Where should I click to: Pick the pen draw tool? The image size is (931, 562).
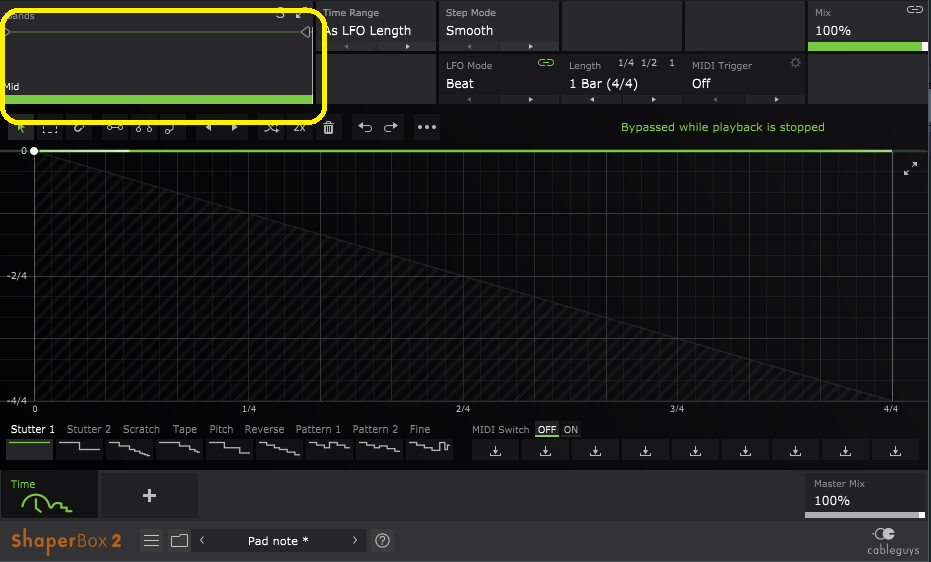pyautogui.click(x=79, y=127)
